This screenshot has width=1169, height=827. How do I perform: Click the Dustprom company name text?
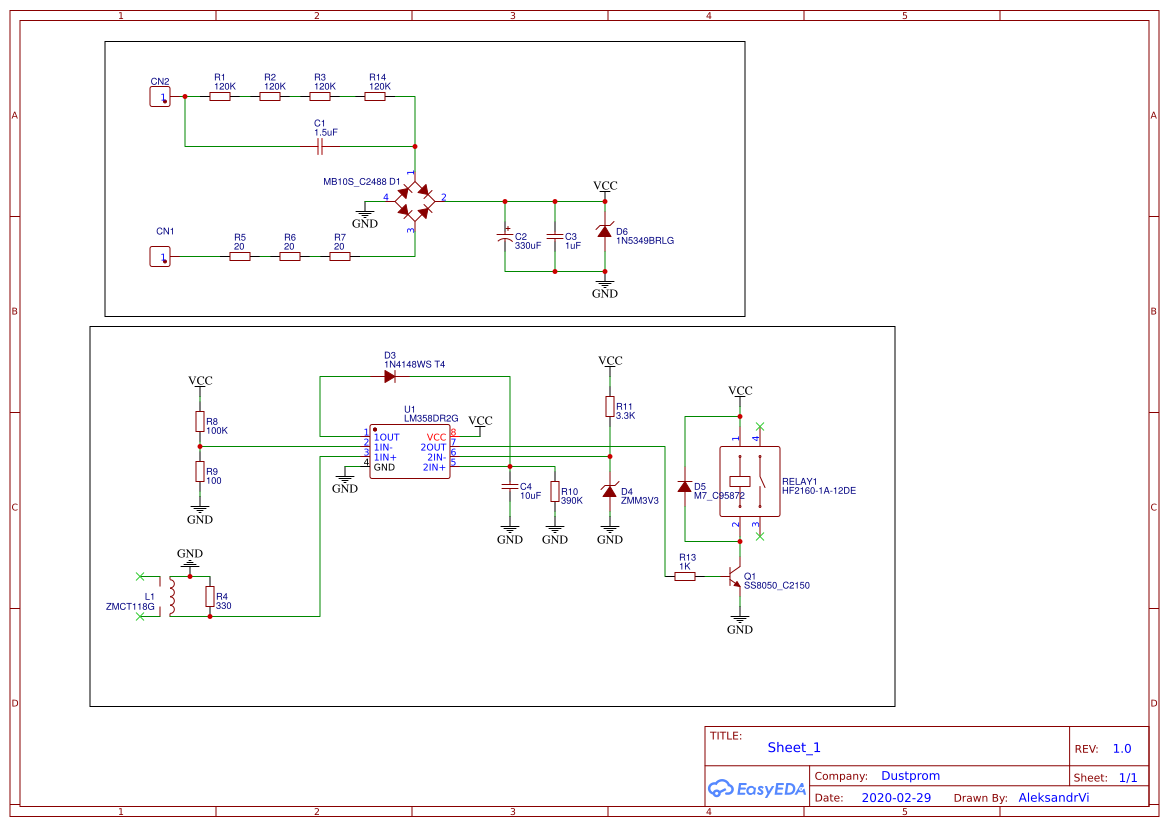coord(912,775)
